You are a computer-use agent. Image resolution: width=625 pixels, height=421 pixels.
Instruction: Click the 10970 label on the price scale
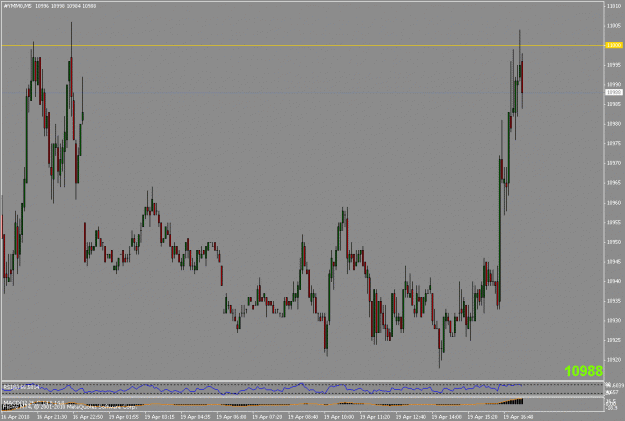click(614, 163)
